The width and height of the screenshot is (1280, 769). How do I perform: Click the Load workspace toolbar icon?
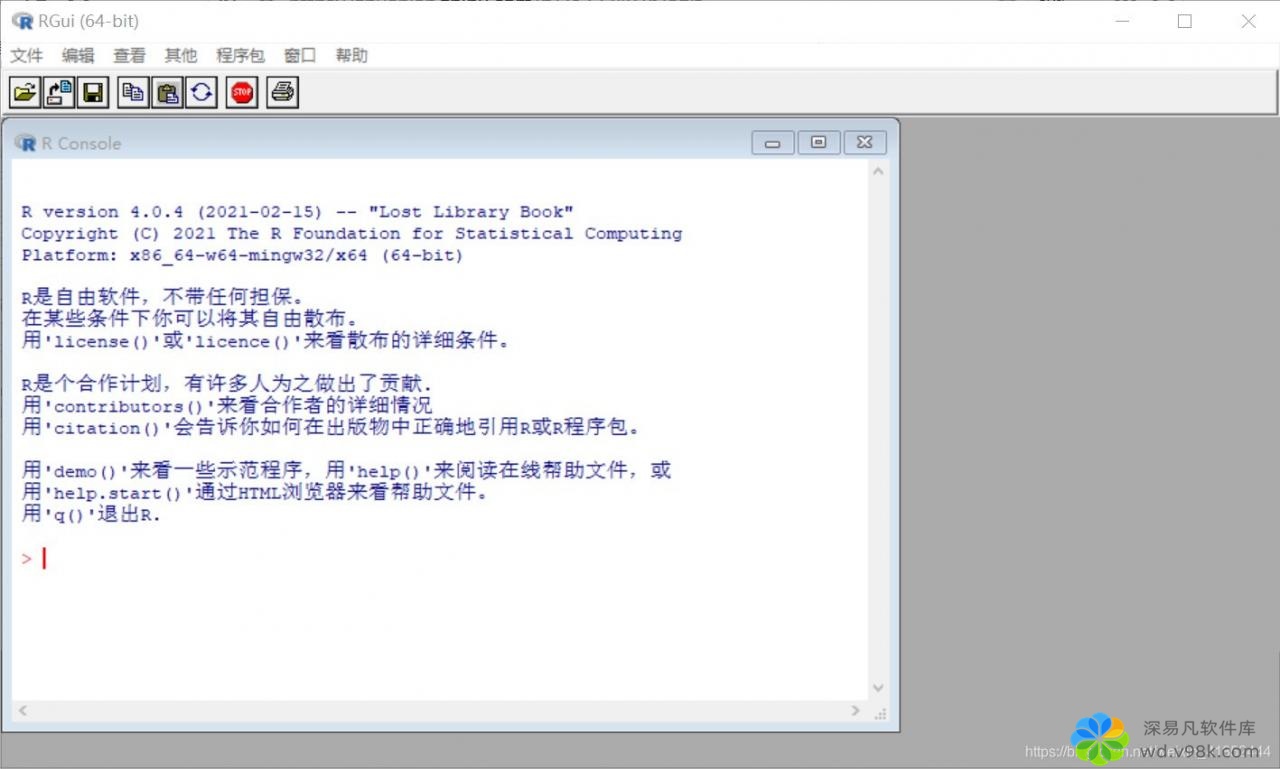[x=59, y=93]
